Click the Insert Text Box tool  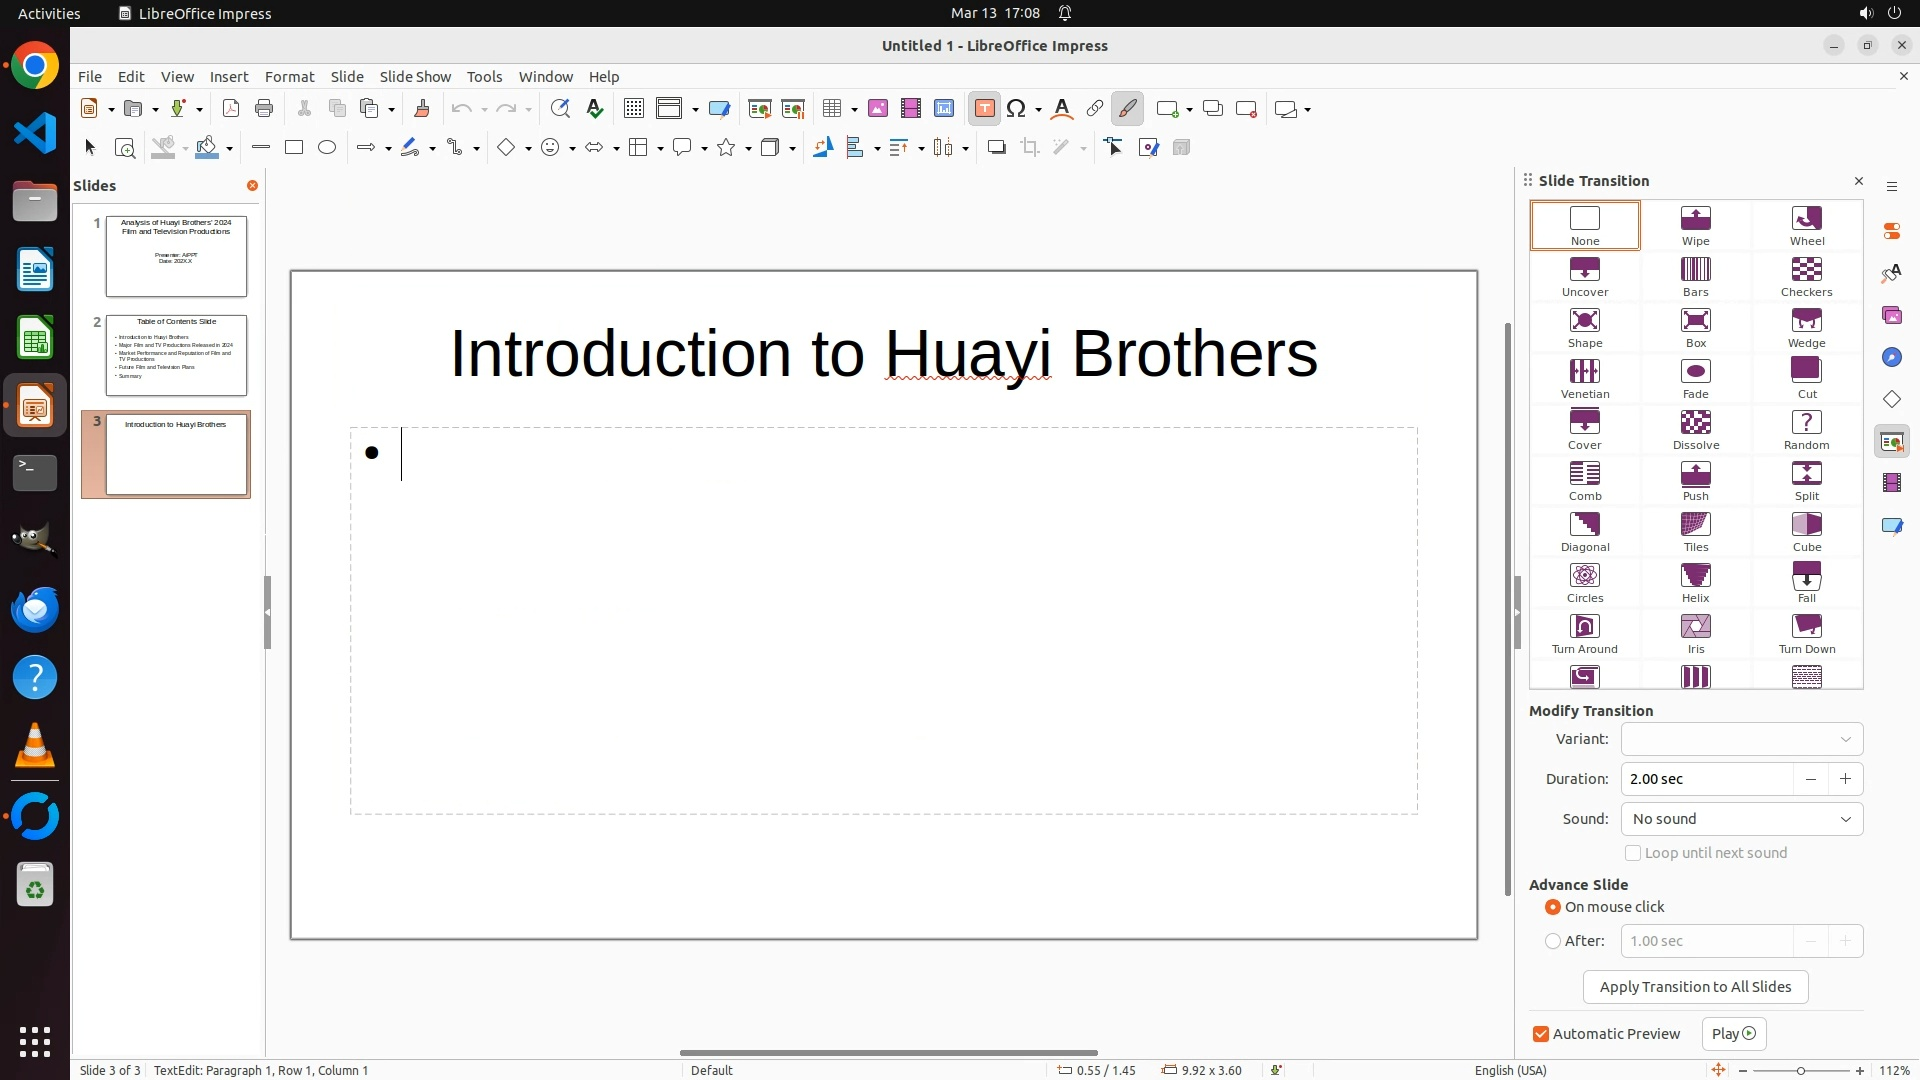[x=984, y=109]
